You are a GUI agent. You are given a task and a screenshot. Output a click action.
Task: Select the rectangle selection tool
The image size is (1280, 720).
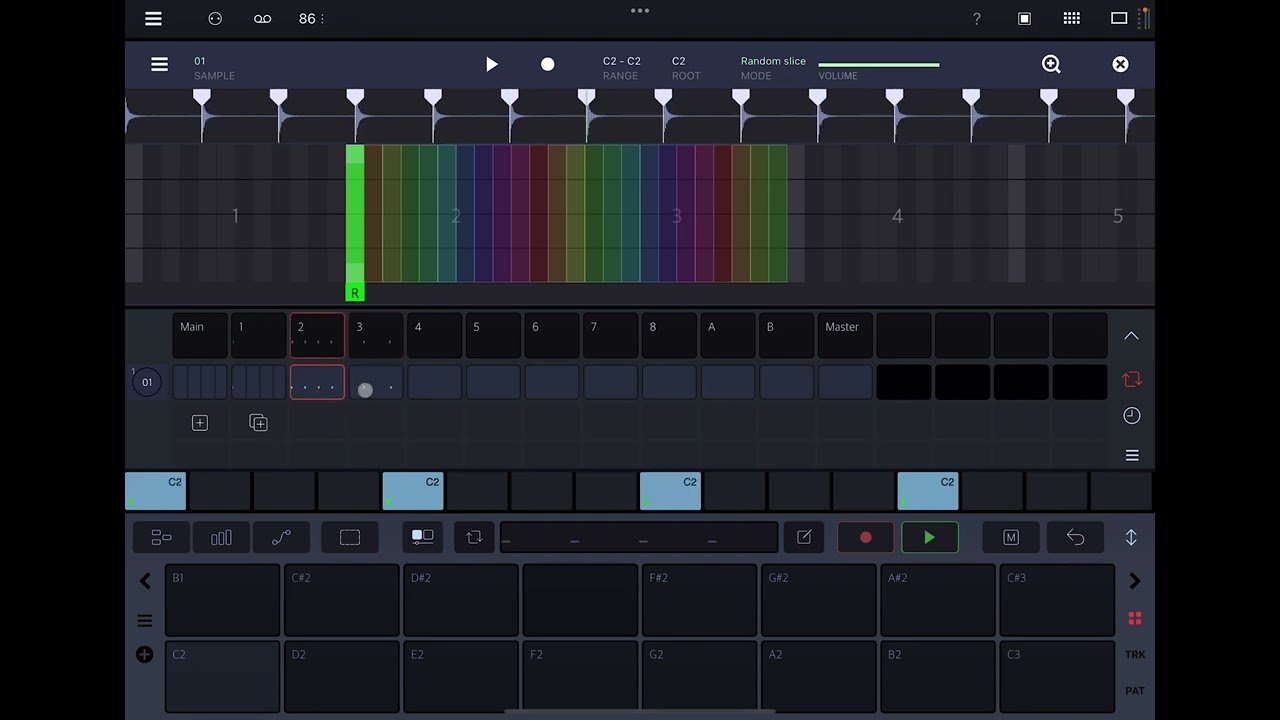click(x=350, y=538)
